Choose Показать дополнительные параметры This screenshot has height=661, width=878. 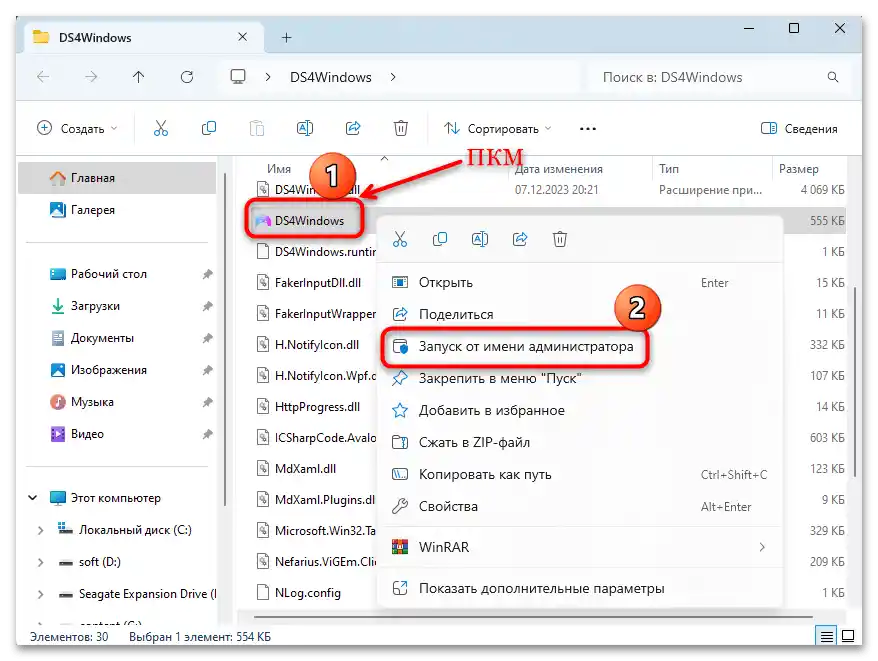click(580, 588)
